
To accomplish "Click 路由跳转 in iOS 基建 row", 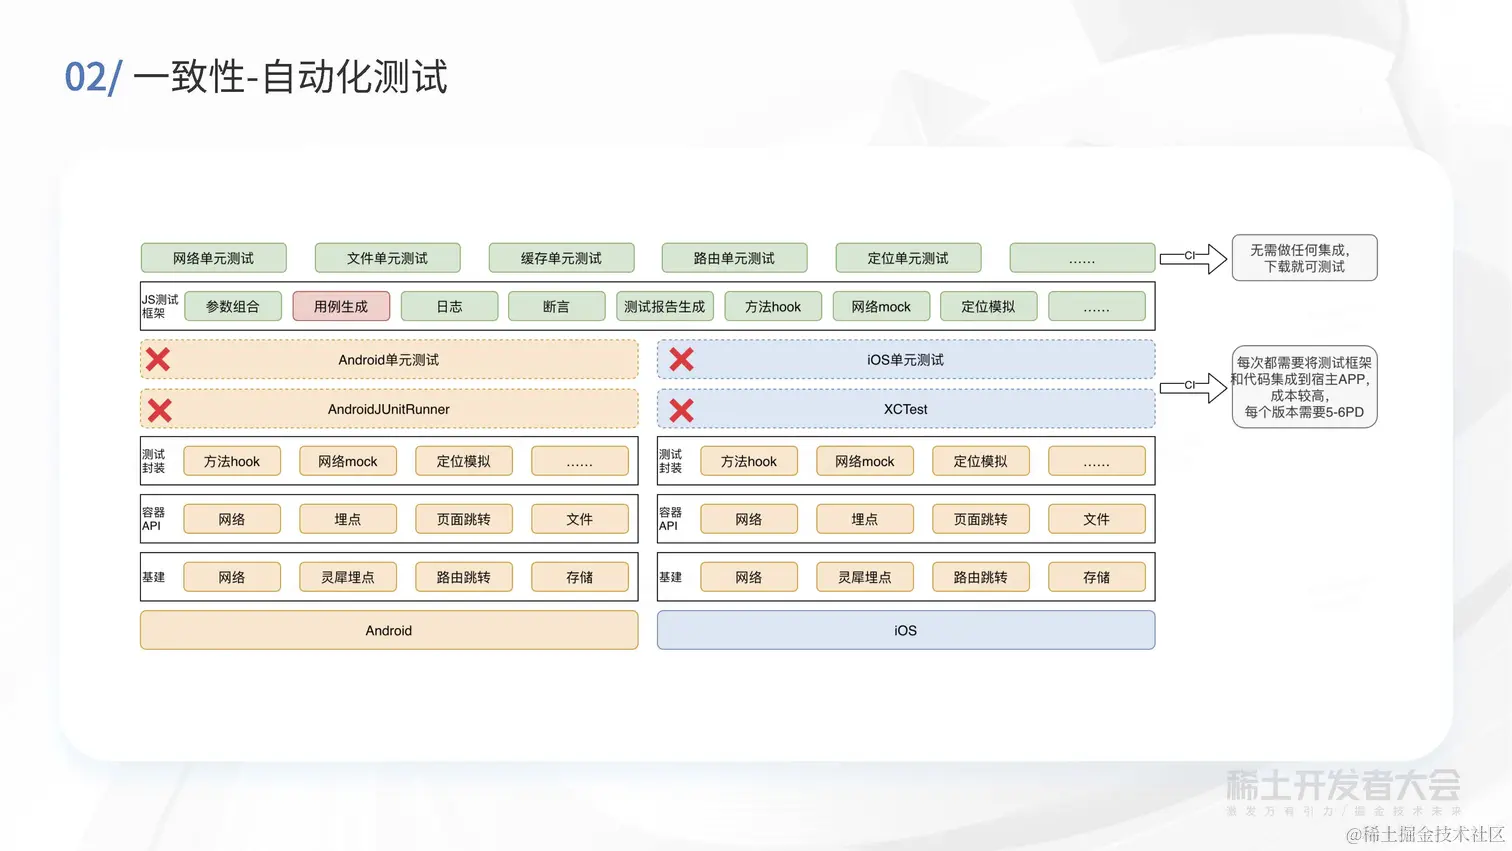I will point(981,577).
